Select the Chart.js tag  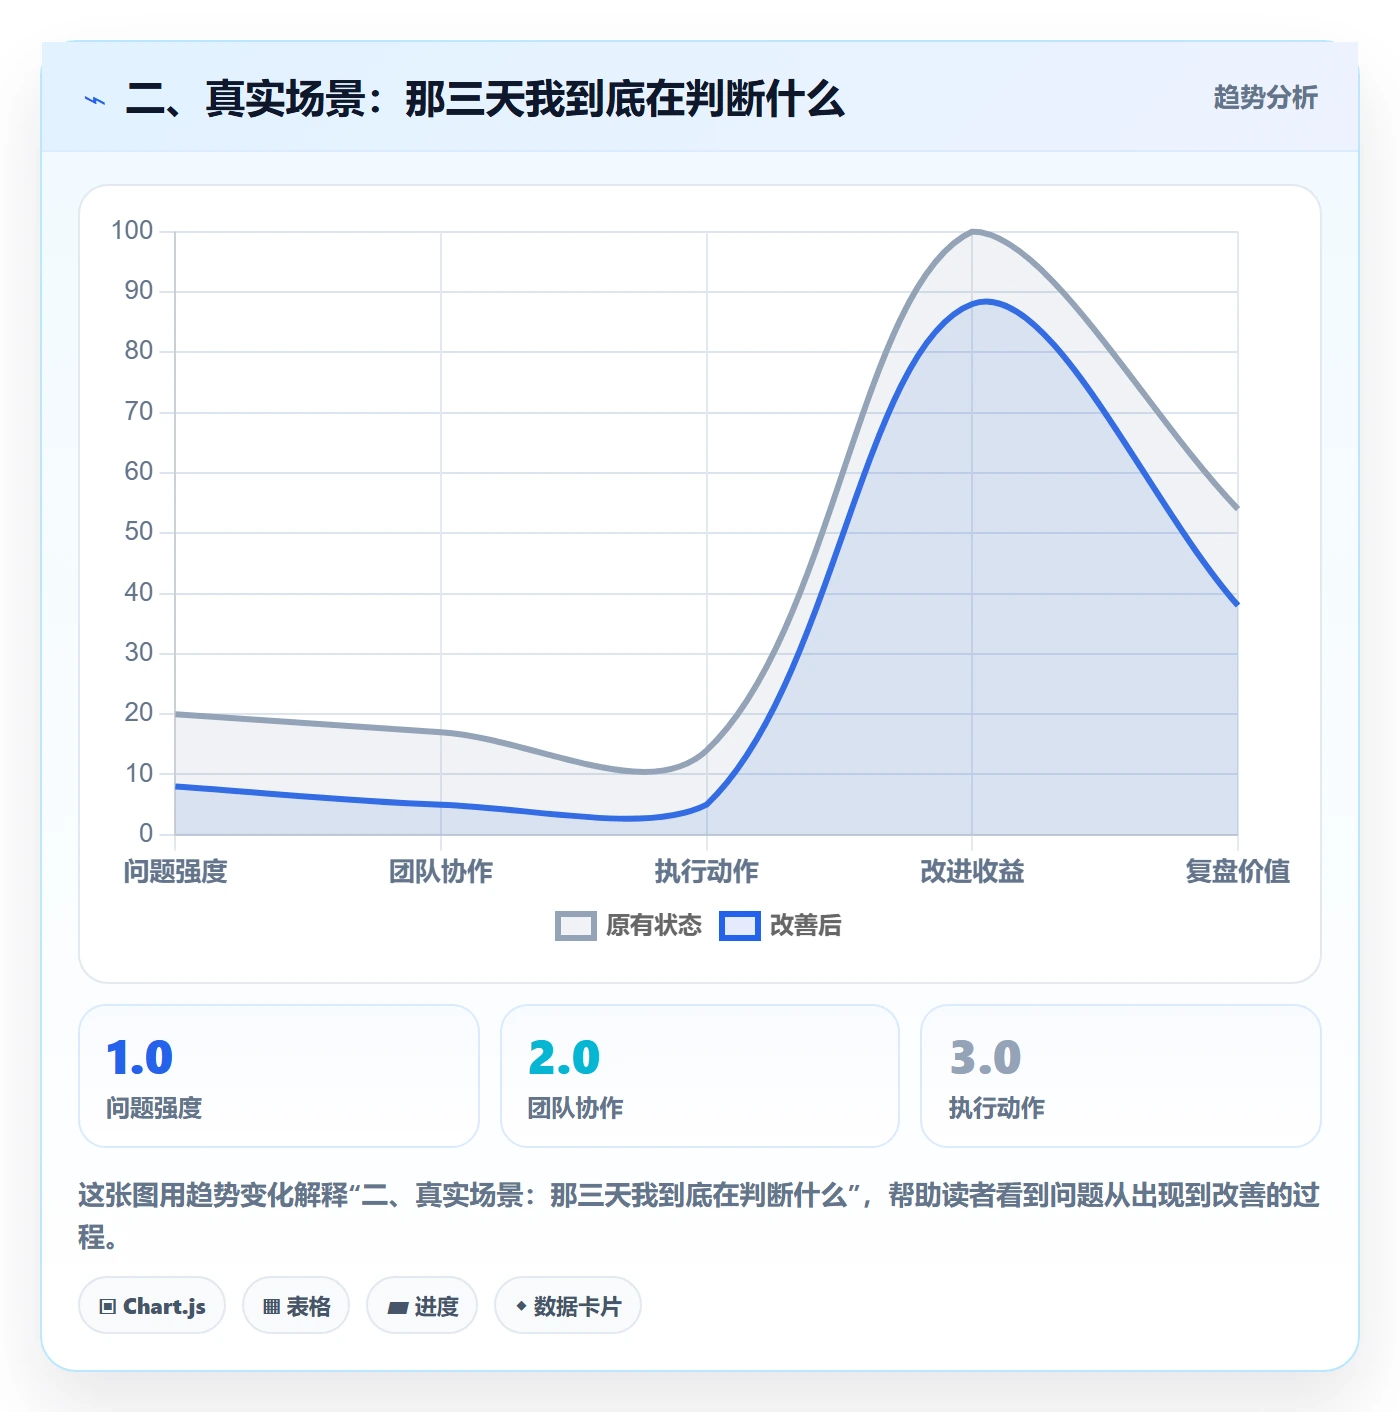coord(152,1306)
